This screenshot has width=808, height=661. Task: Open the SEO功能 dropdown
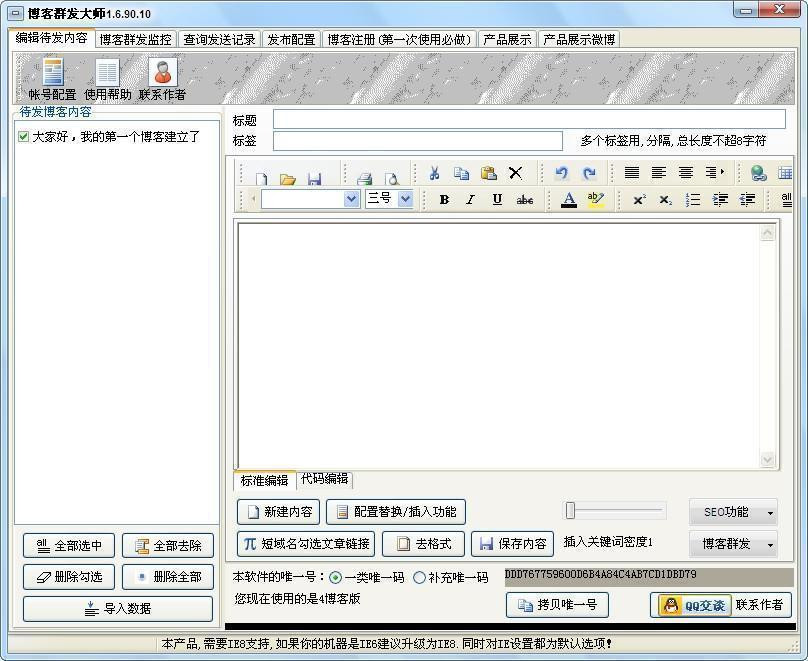coord(733,512)
